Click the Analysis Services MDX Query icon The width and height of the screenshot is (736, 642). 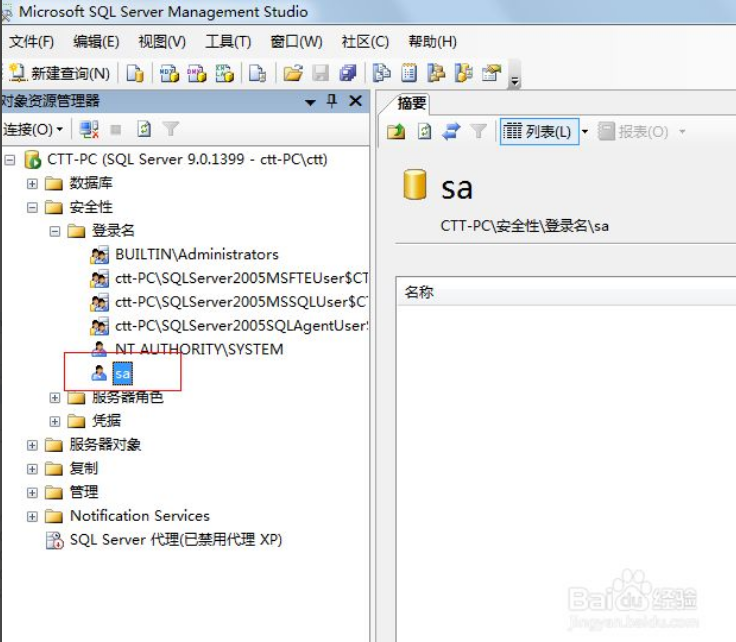point(169,73)
